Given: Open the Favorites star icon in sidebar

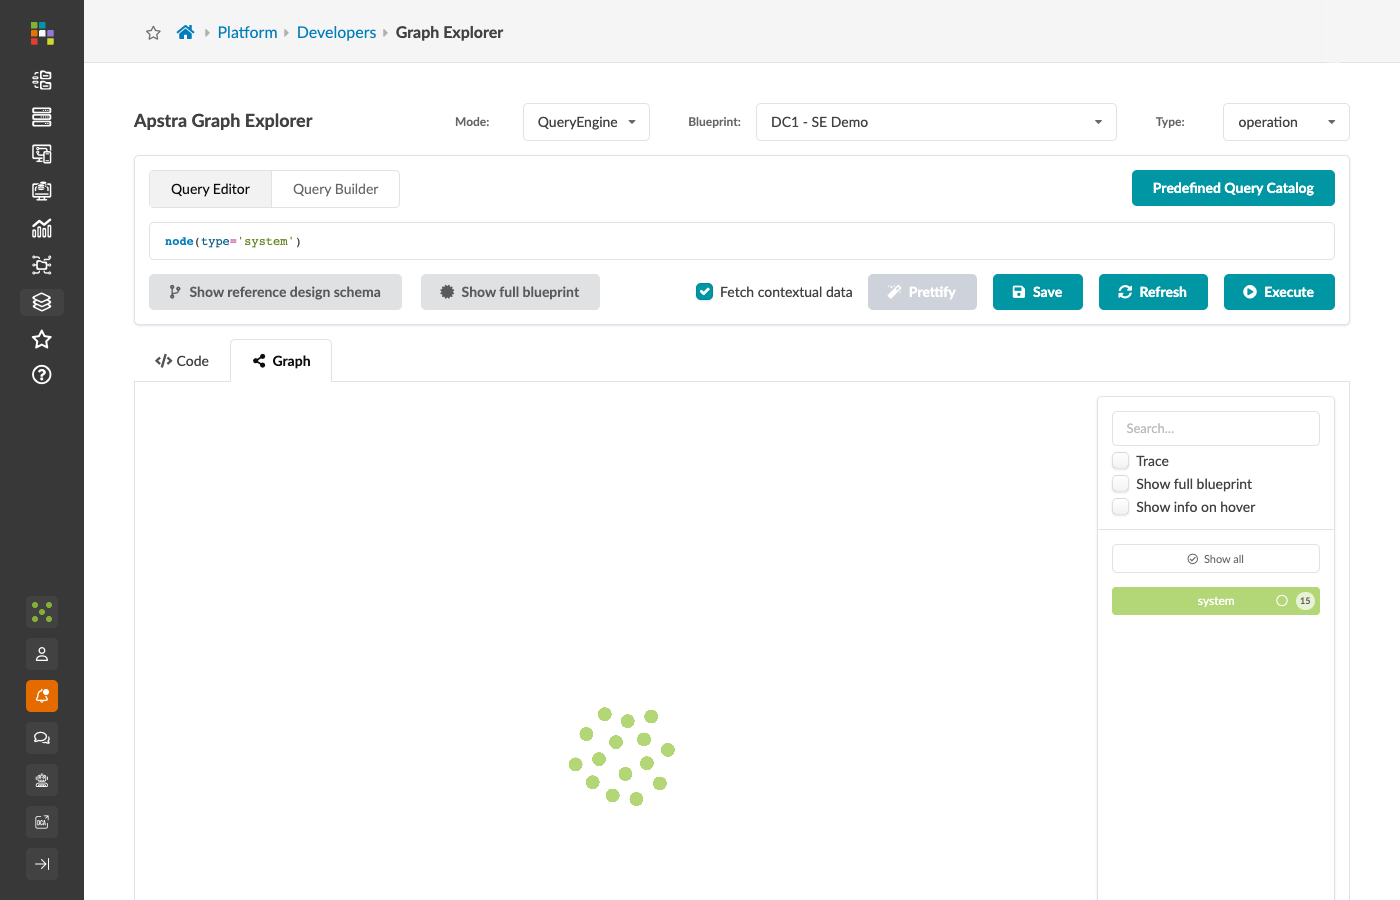Looking at the screenshot, I should tap(42, 339).
